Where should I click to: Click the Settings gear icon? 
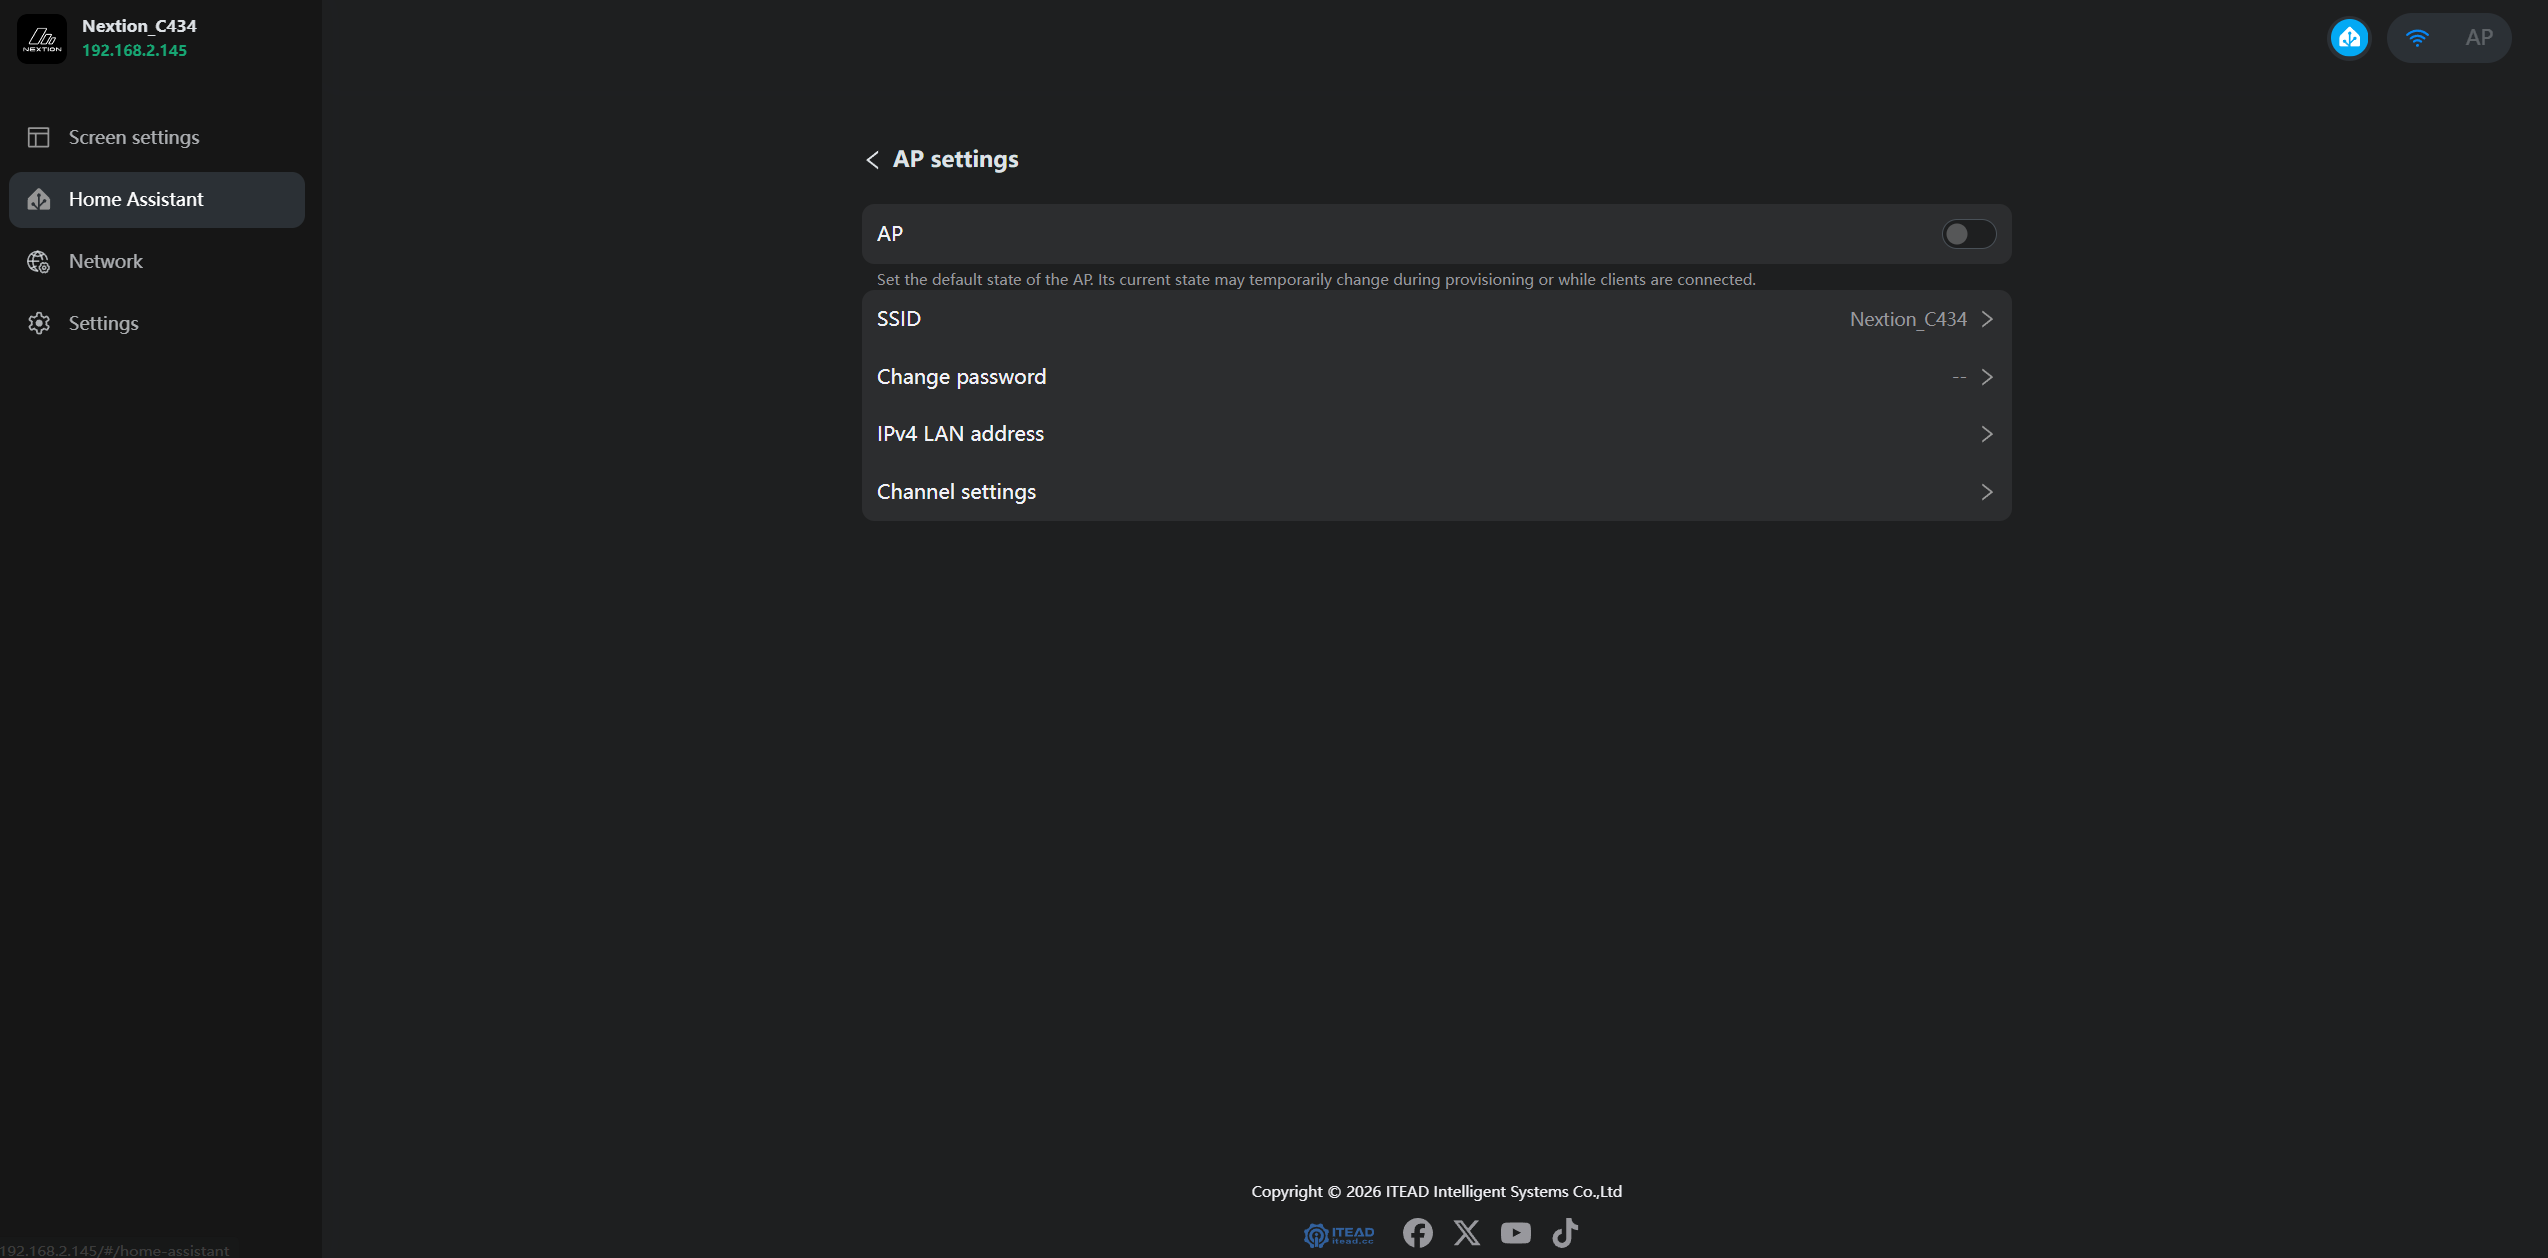coord(39,323)
